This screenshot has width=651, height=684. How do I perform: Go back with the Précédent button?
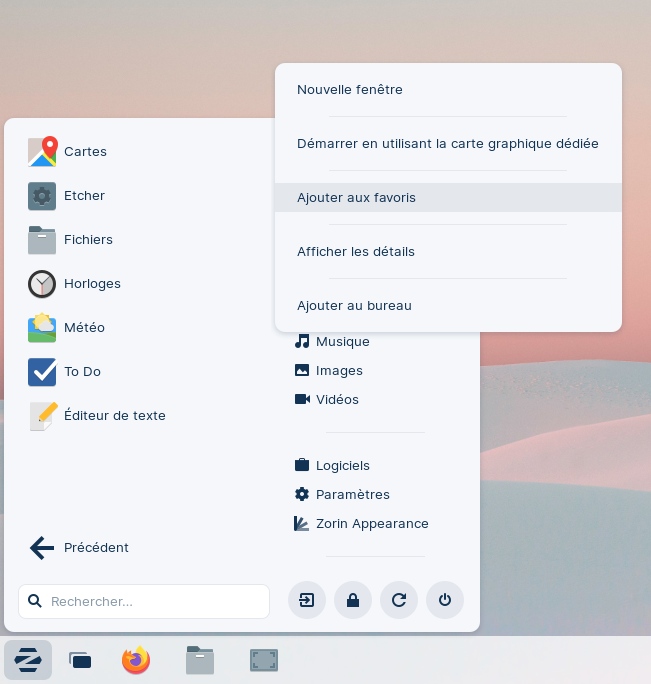coord(80,548)
